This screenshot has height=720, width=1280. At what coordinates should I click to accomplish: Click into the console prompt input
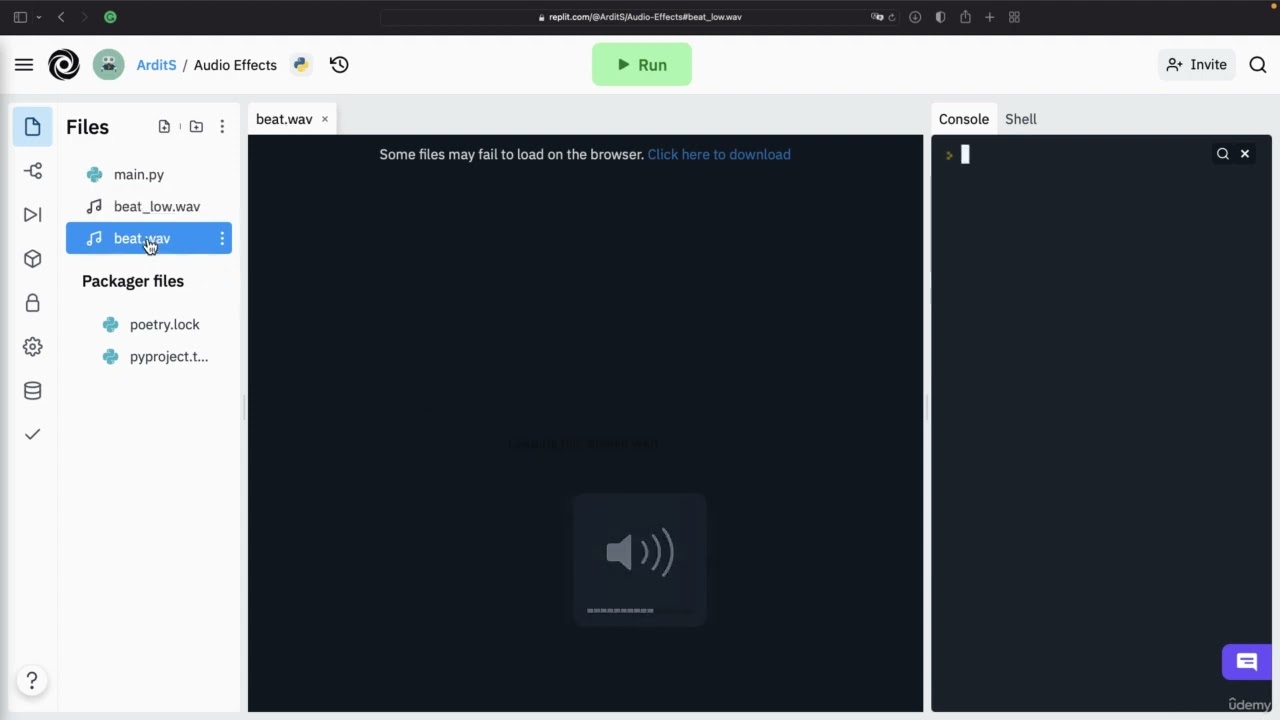coord(965,154)
